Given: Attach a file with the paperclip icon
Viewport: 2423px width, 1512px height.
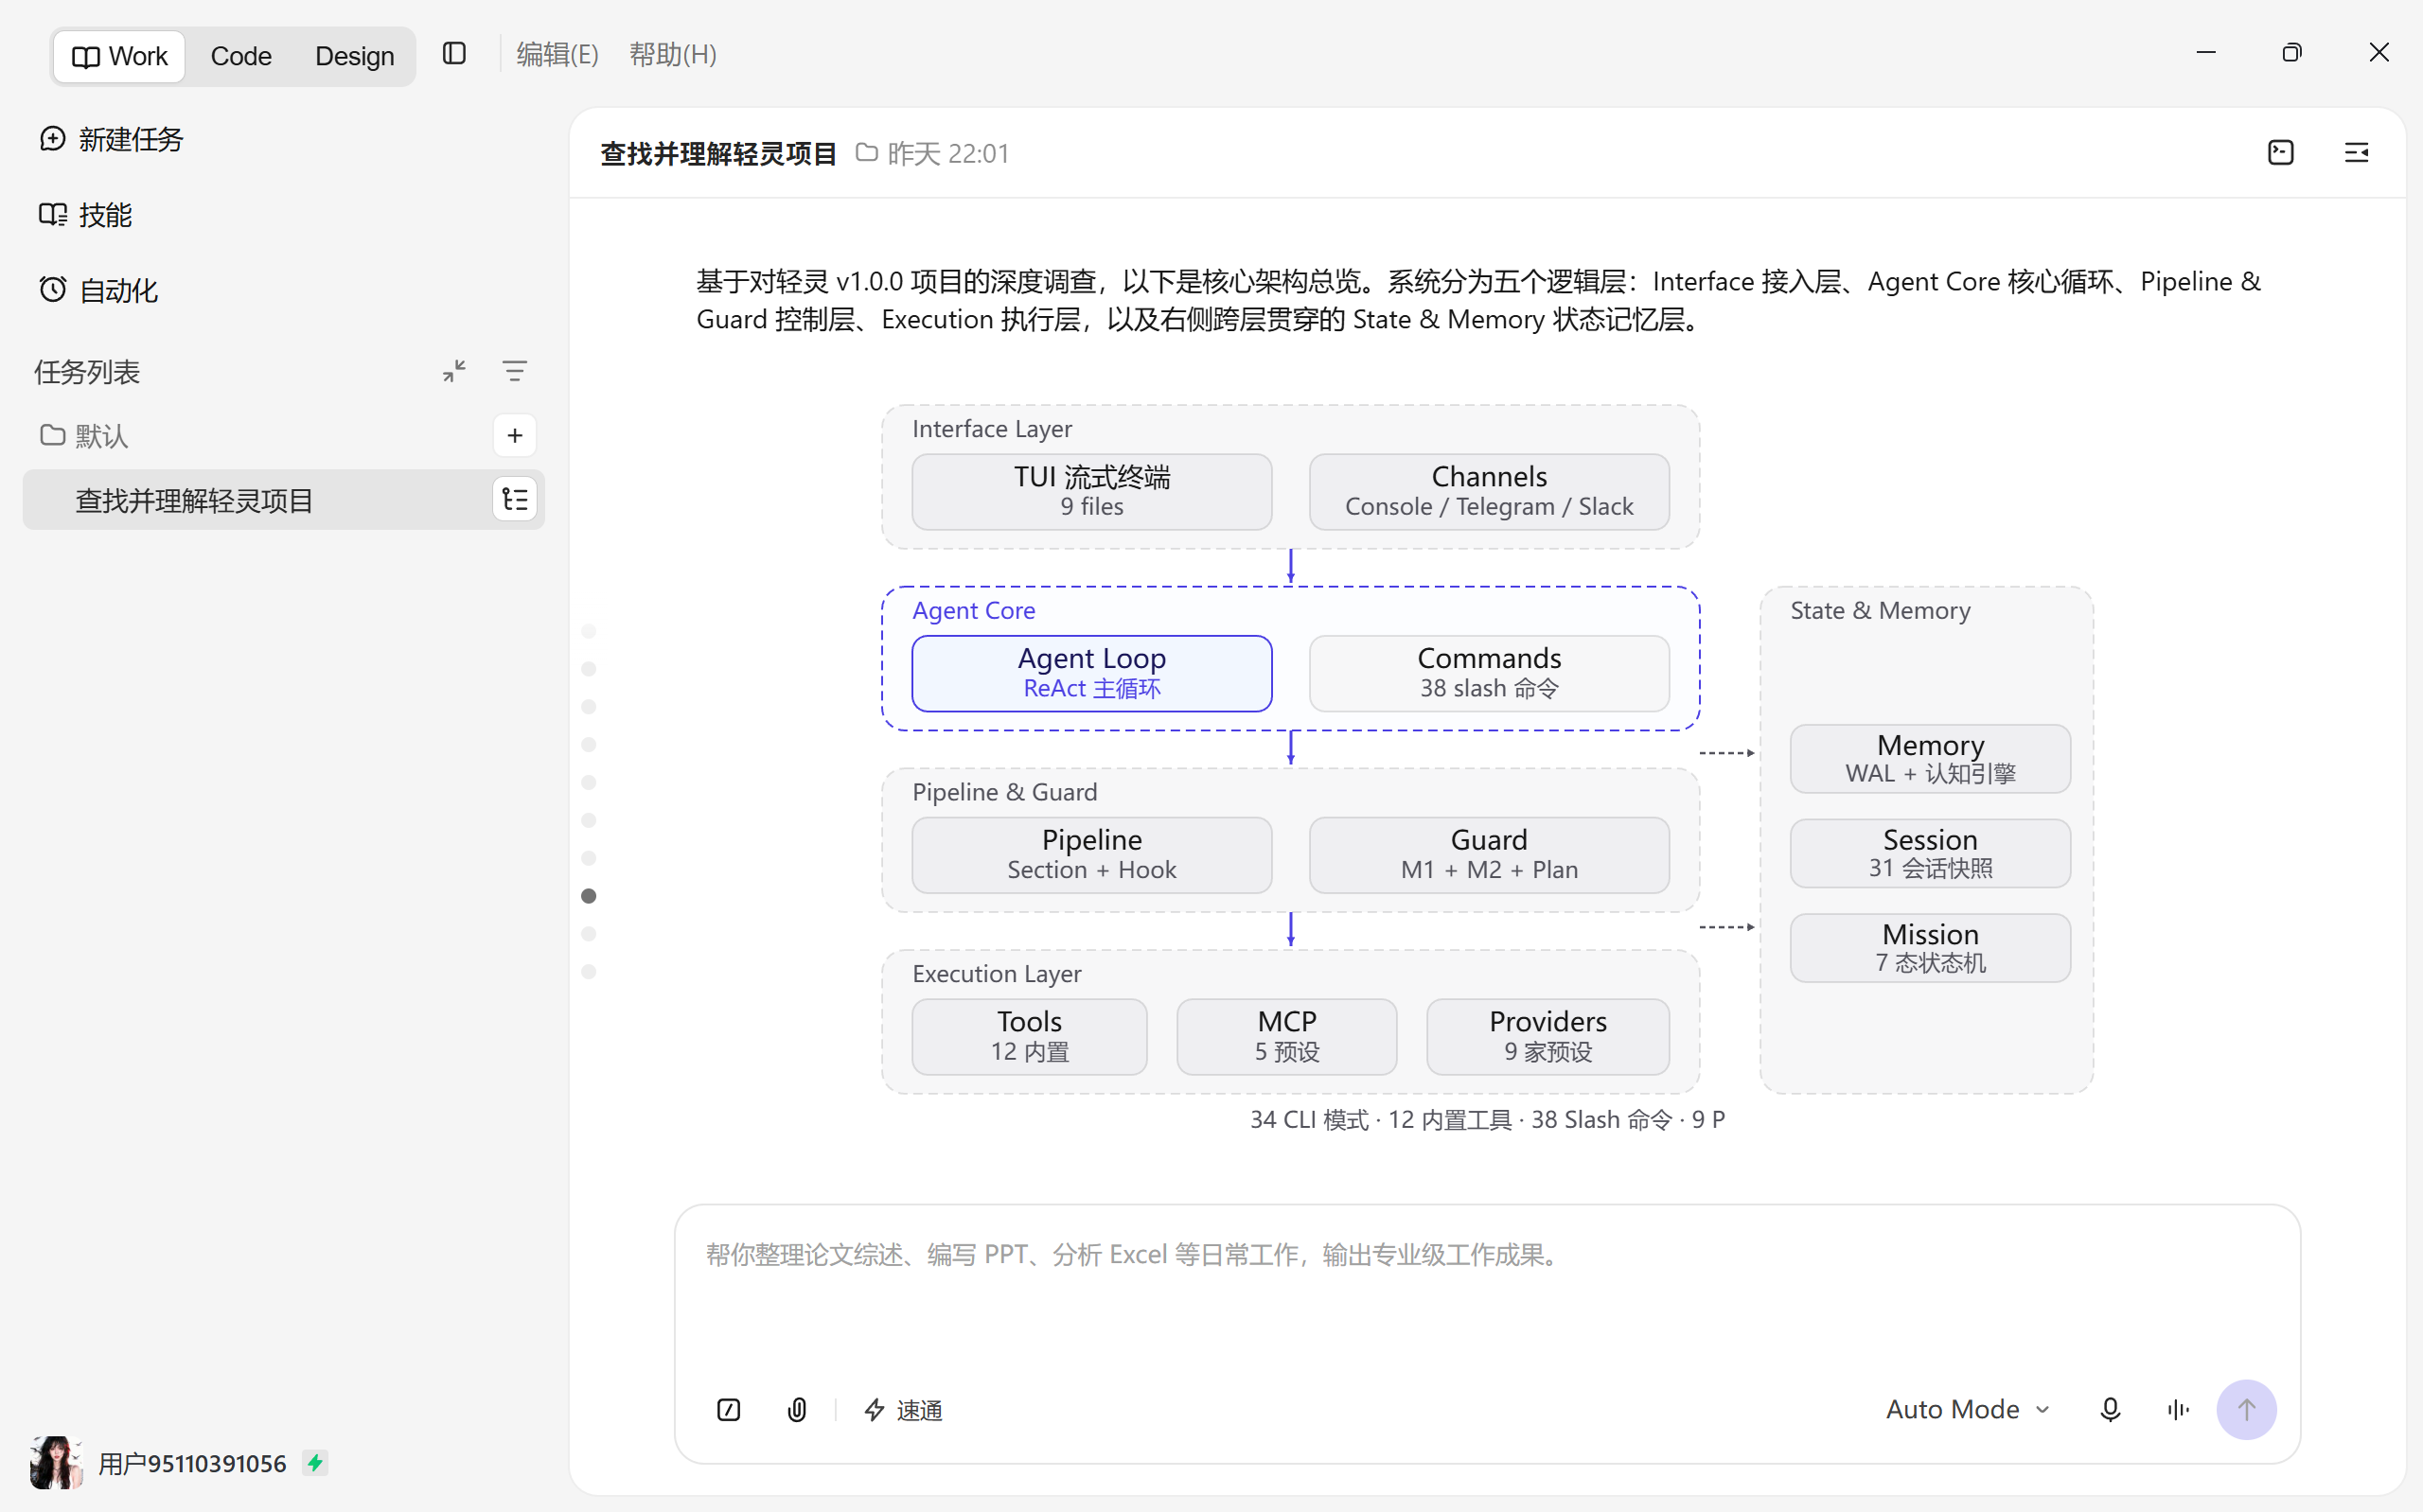Looking at the screenshot, I should (x=797, y=1410).
